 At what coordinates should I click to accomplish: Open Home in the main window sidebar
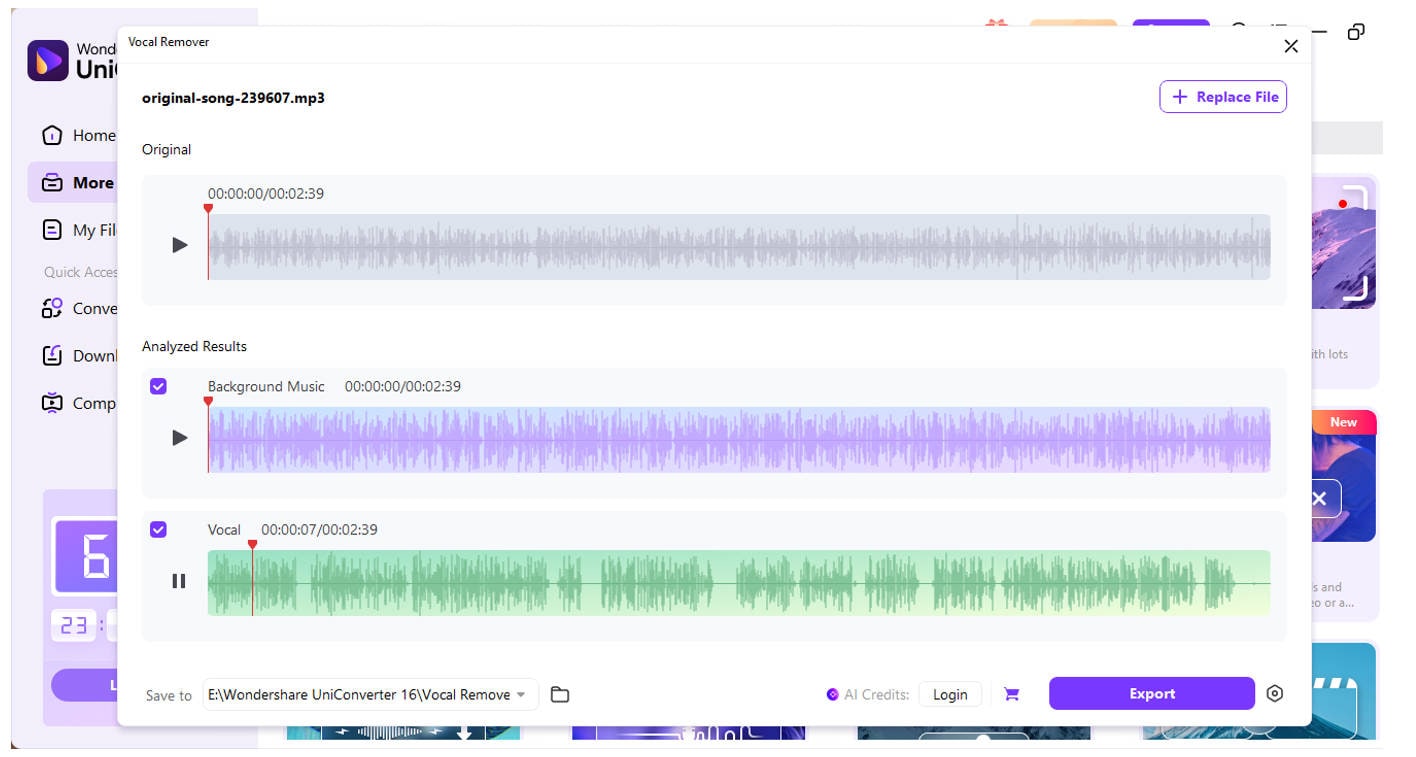click(x=78, y=135)
